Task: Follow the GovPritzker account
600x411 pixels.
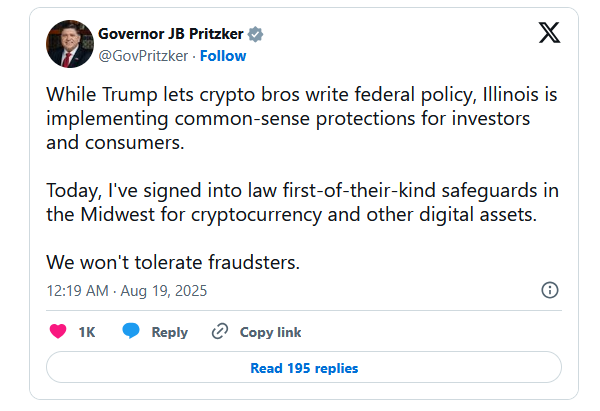Action: (x=223, y=56)
